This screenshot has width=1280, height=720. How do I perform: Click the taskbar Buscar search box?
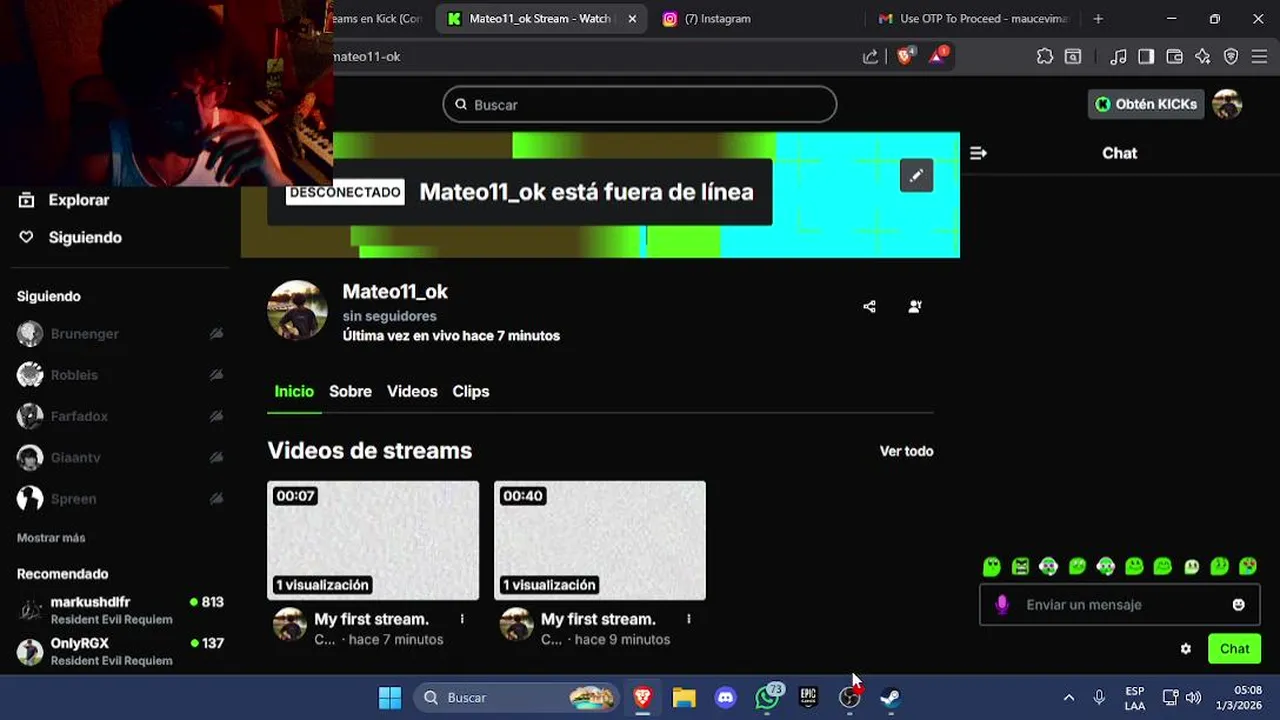click(x=518, y=698)
